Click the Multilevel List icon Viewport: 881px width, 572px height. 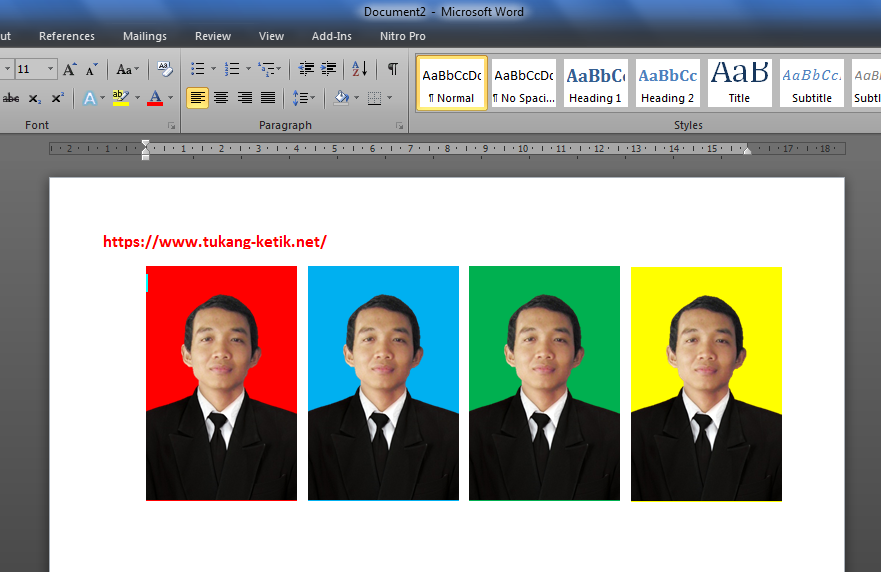pyautogui.click(x=266, y=69)
